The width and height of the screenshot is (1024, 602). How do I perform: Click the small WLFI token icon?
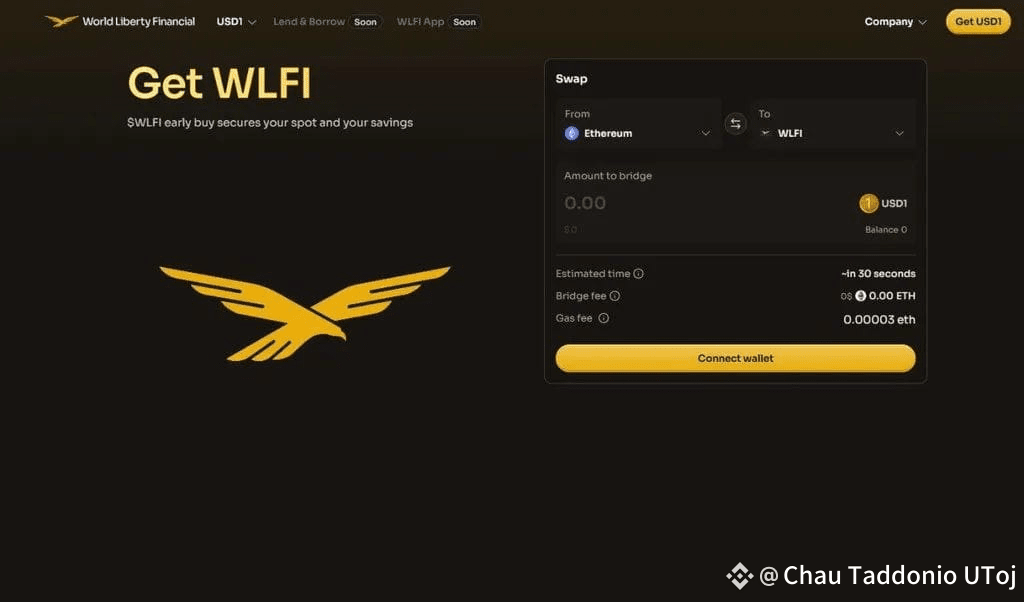point(765,133)
